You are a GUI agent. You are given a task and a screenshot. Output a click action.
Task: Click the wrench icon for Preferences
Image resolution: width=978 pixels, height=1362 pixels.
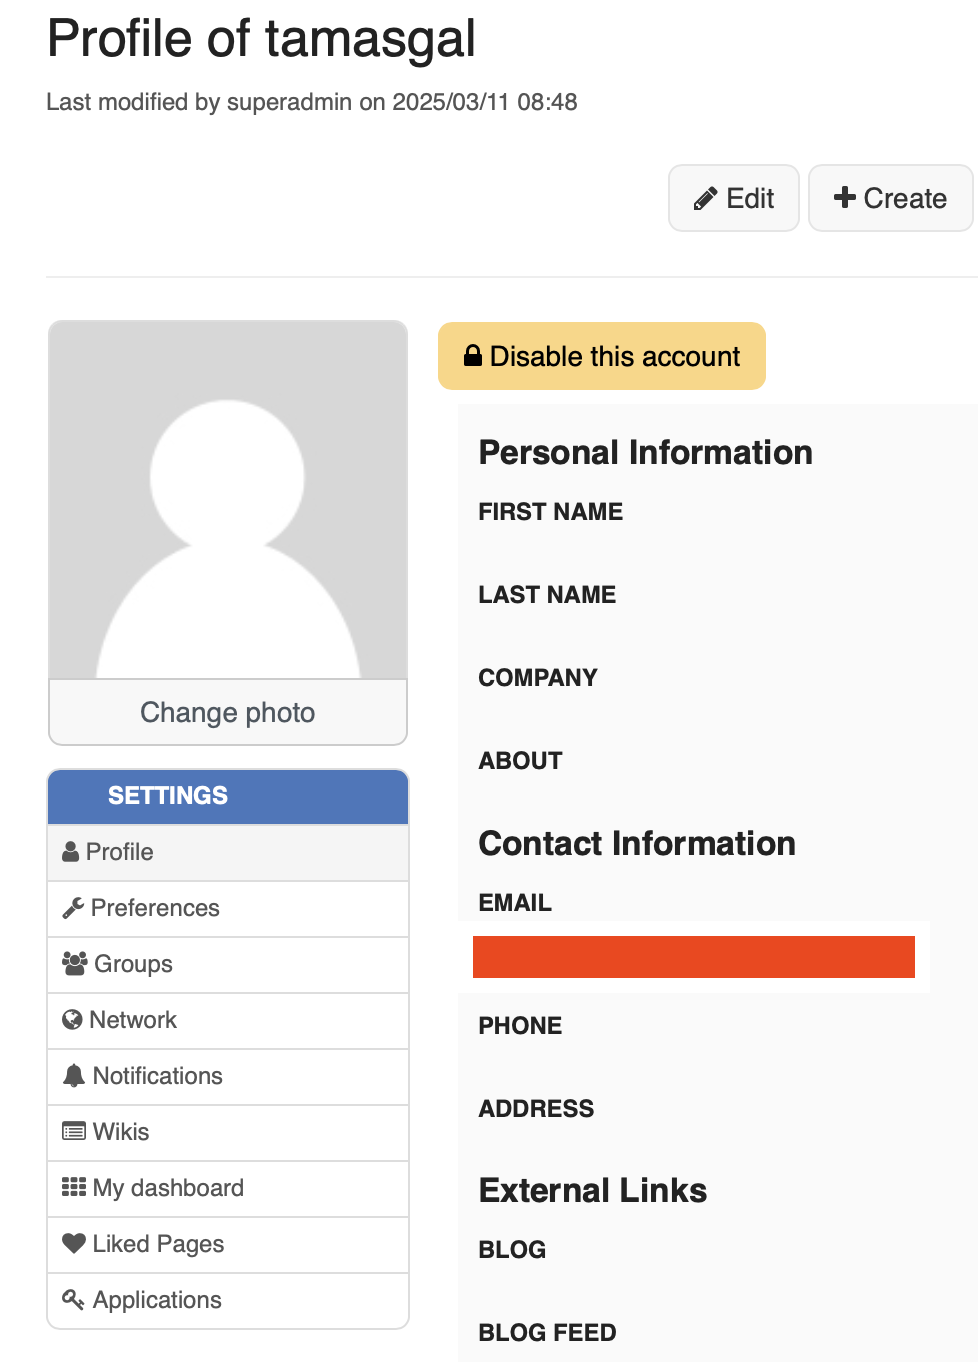click(73, 908)
